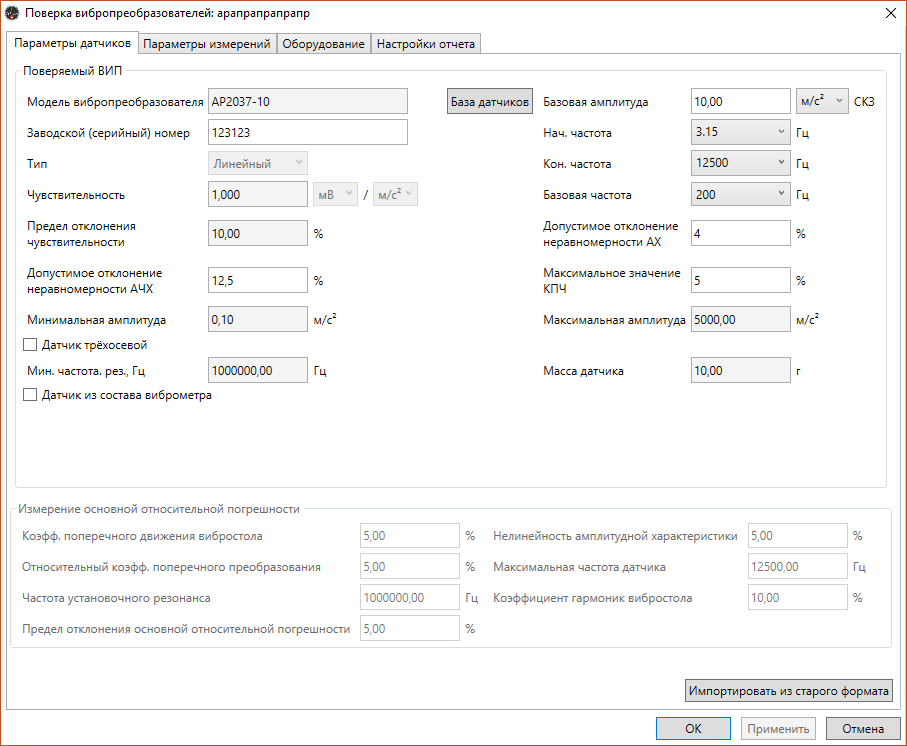Image resolution: width=907 pixels, height=746 pixels.
Task: Click the 'Максимальное значение КПЧ' field
Action: [740, 280]
